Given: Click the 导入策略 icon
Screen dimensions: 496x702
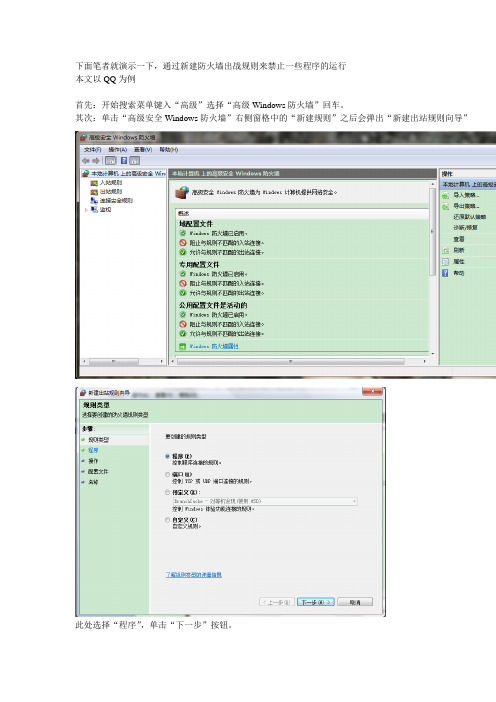Looking at the screenshot, I should click(446, 195).
